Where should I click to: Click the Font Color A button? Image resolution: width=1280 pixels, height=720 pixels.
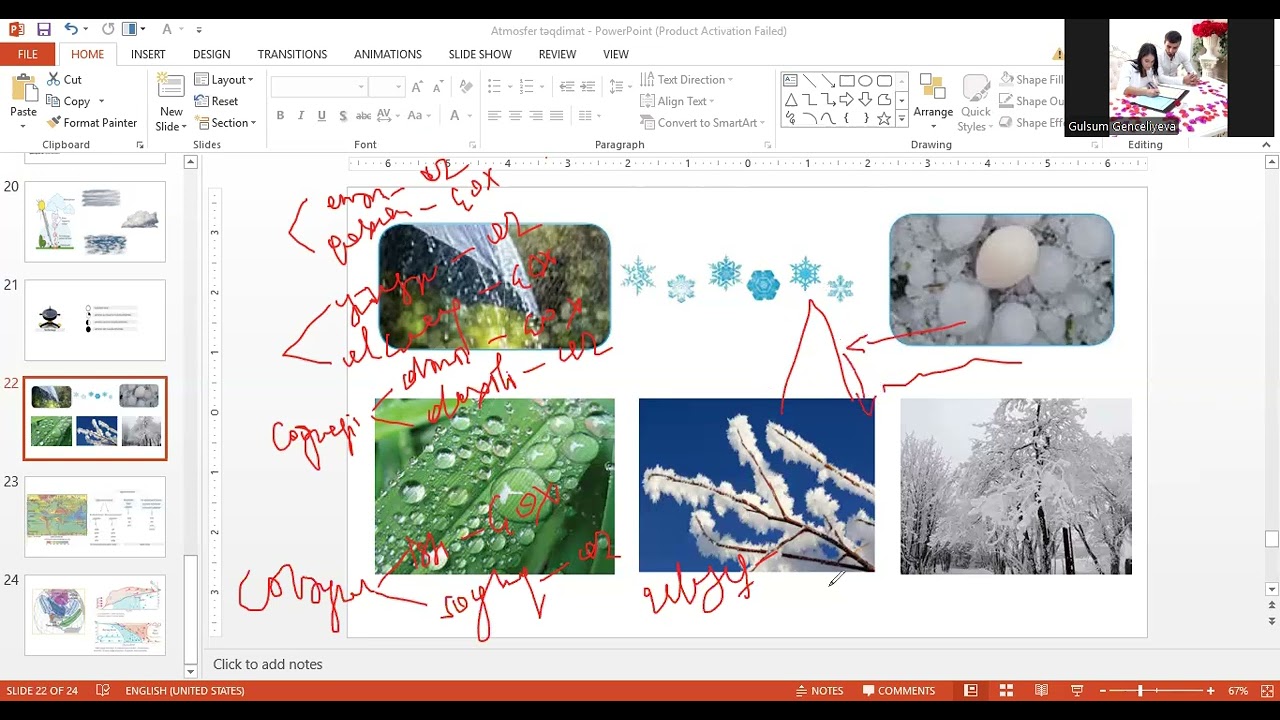[x=455, y=116]
